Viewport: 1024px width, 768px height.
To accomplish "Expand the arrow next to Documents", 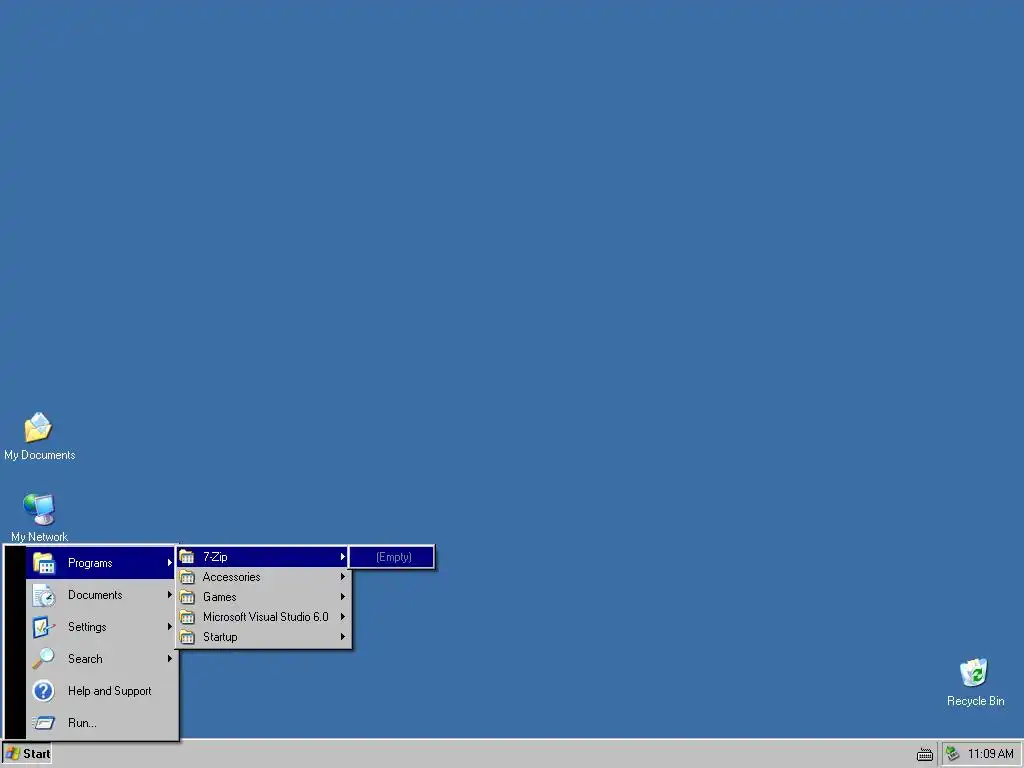I will [x=170, y=594].
